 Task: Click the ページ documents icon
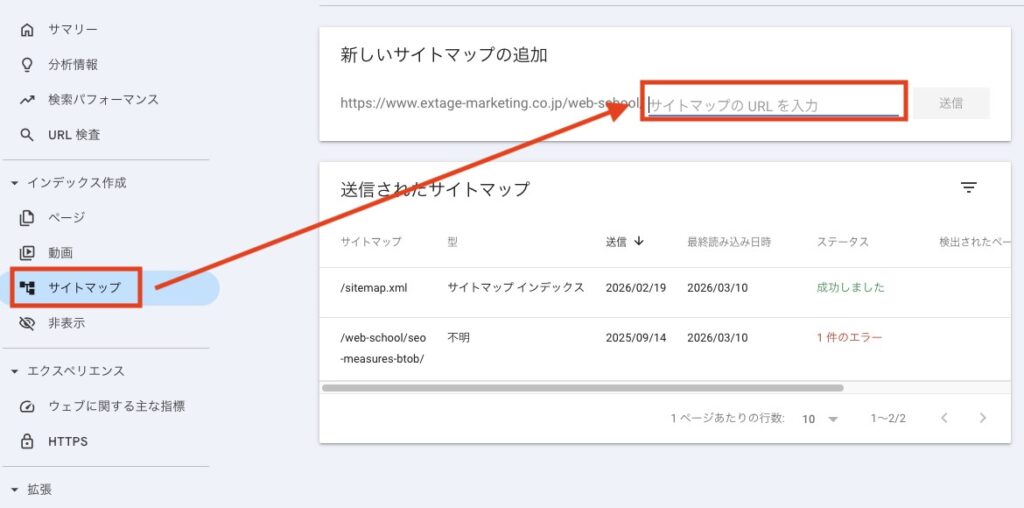click(27, 218)
